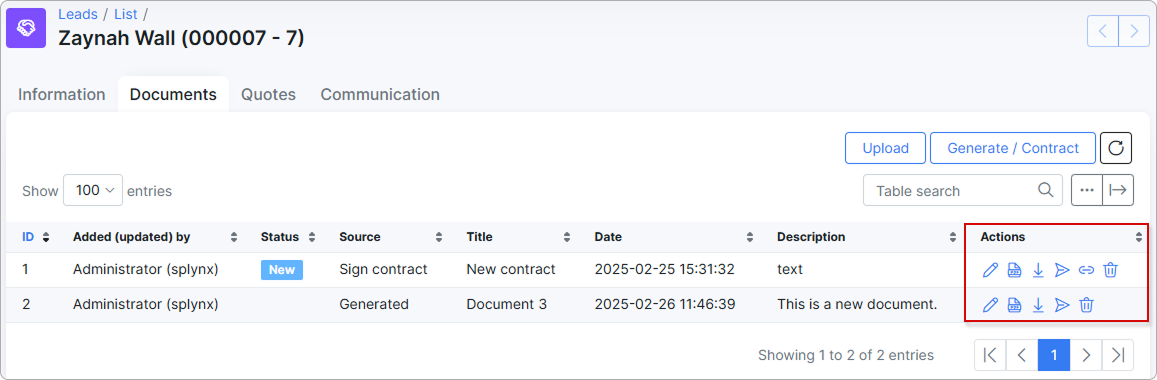The width and height of the screenshot is (1157, 380).
Task: Delete the New contract document
Action: click(1110, 270)
